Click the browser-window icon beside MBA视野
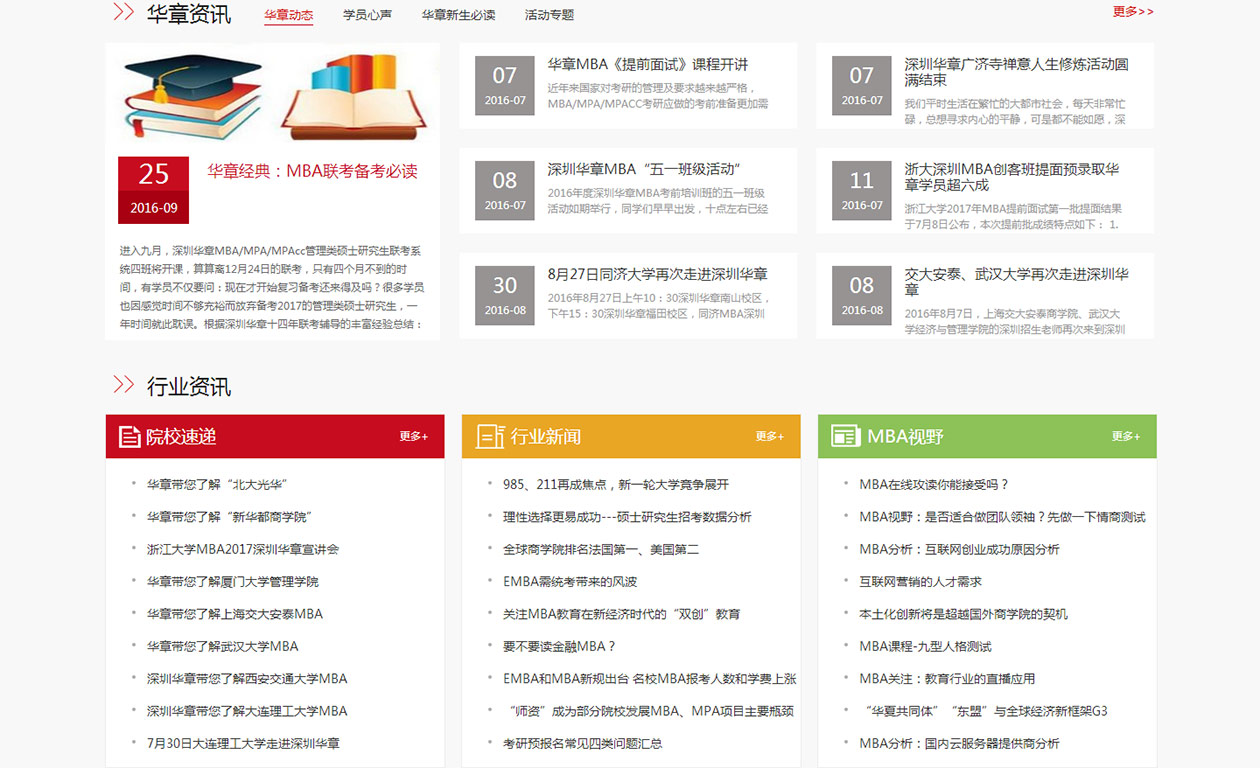This screenshot has height=768, width=1260. (846, 436)
